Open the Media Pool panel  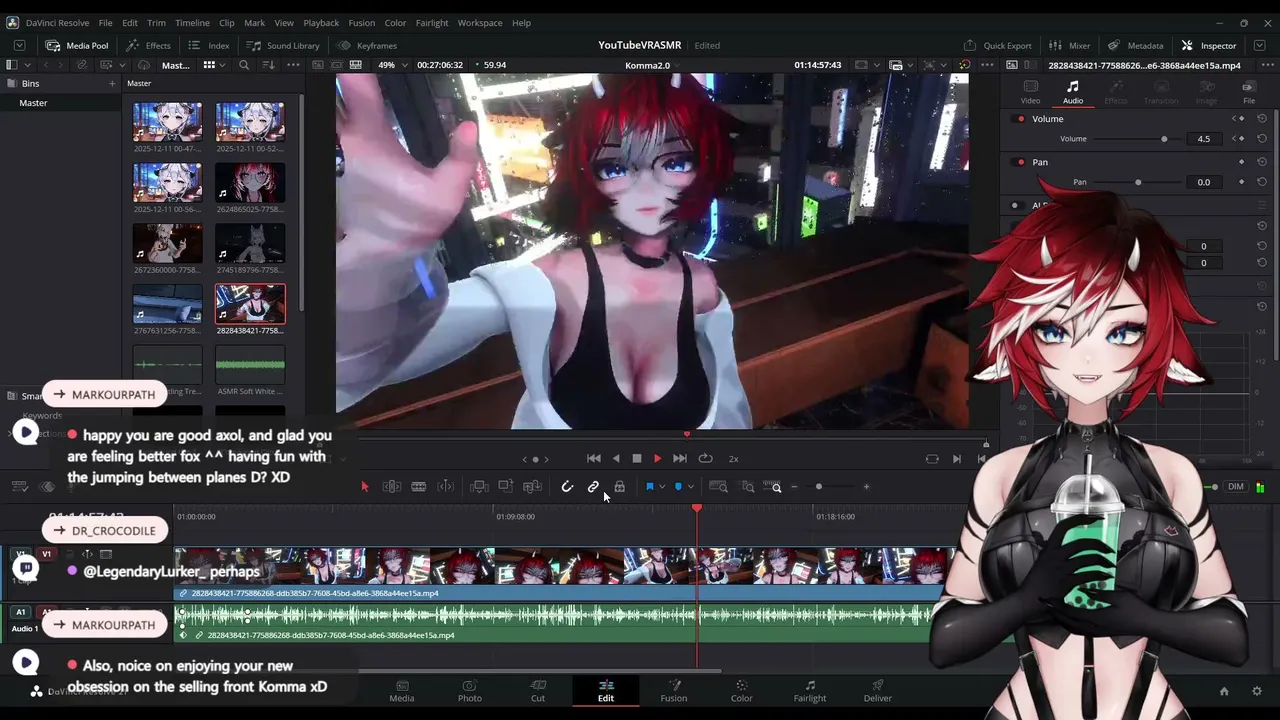76,45
